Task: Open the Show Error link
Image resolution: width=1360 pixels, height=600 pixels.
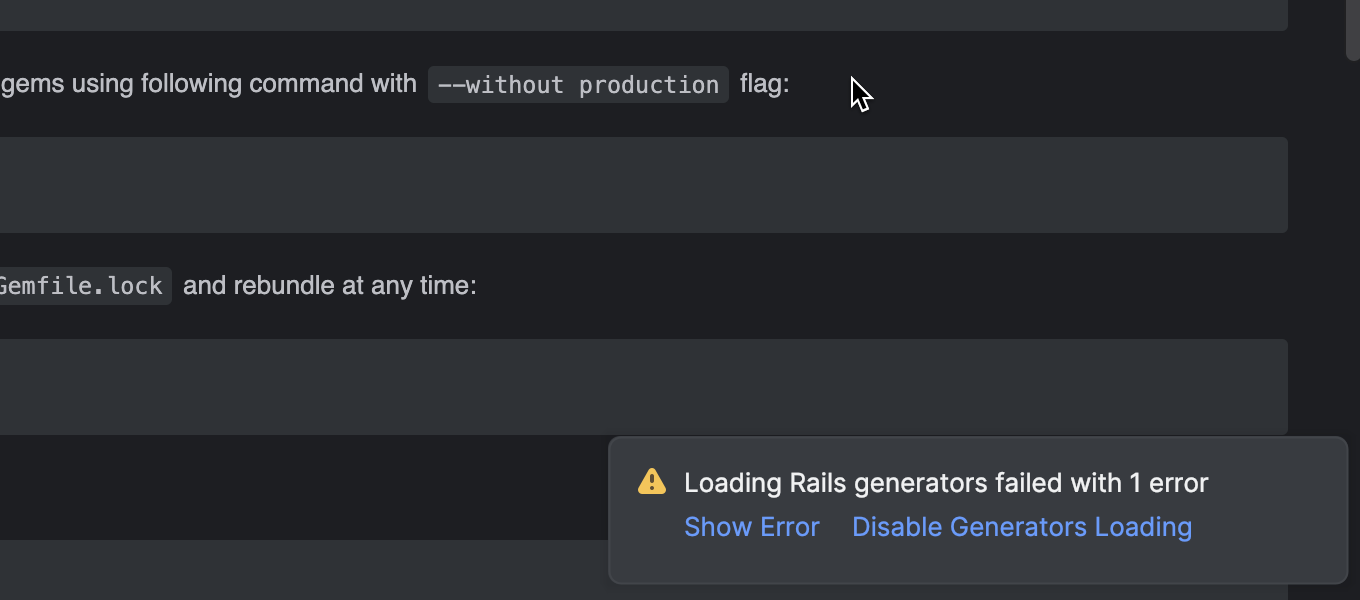Action: 751,527
